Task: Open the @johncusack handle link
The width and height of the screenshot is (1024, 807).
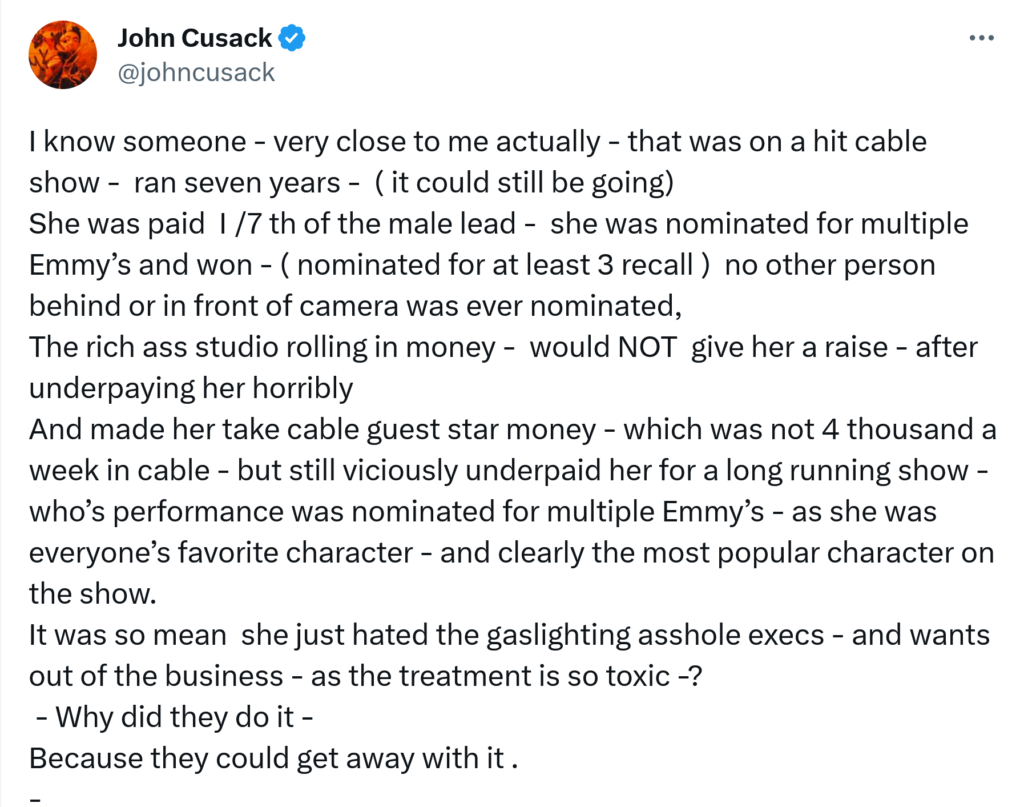Action: (x=196, y=72)
